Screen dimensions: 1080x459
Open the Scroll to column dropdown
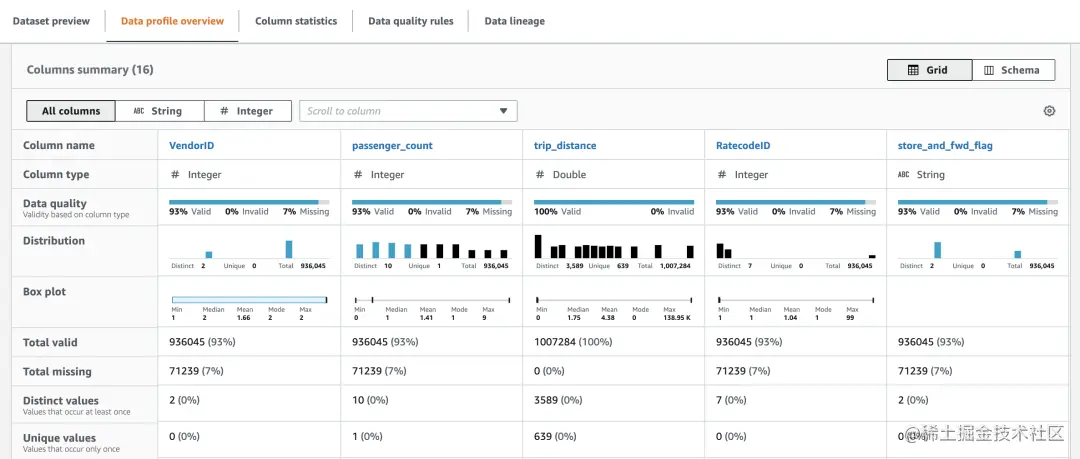(408, 111)
